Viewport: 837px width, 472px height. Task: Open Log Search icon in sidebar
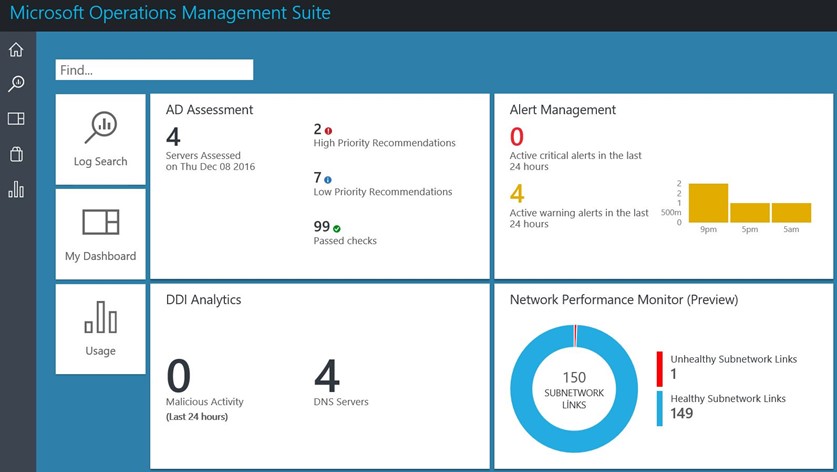point(16,83)
